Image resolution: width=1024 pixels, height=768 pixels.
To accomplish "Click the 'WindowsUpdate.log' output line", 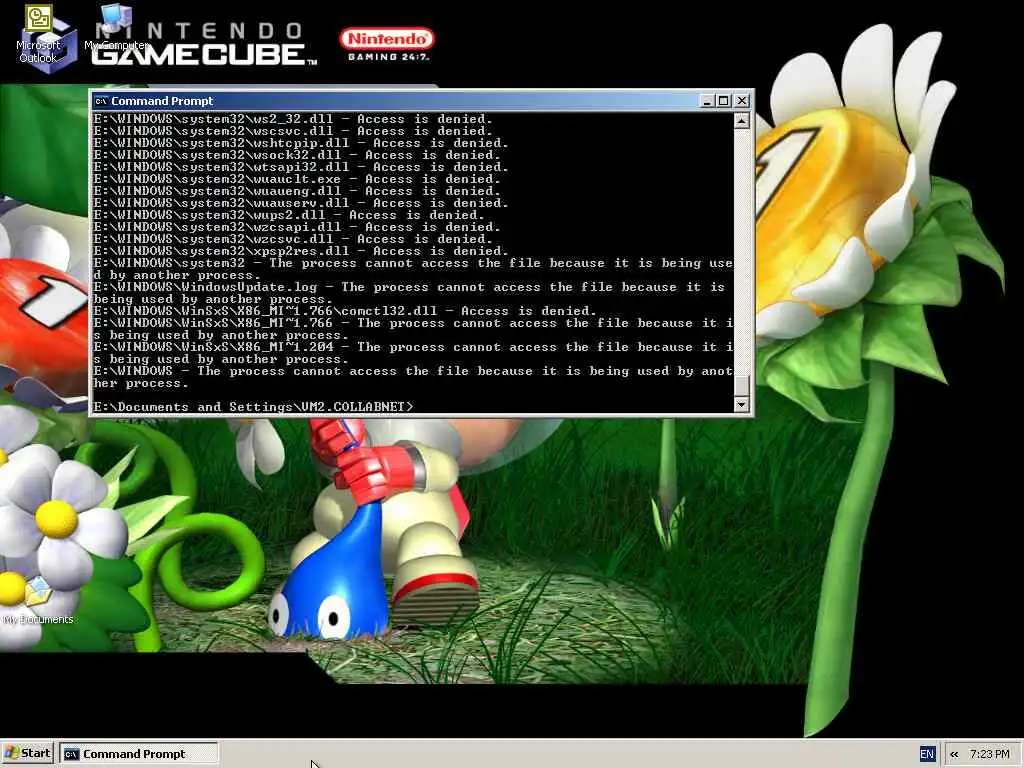I will [411, 293].
